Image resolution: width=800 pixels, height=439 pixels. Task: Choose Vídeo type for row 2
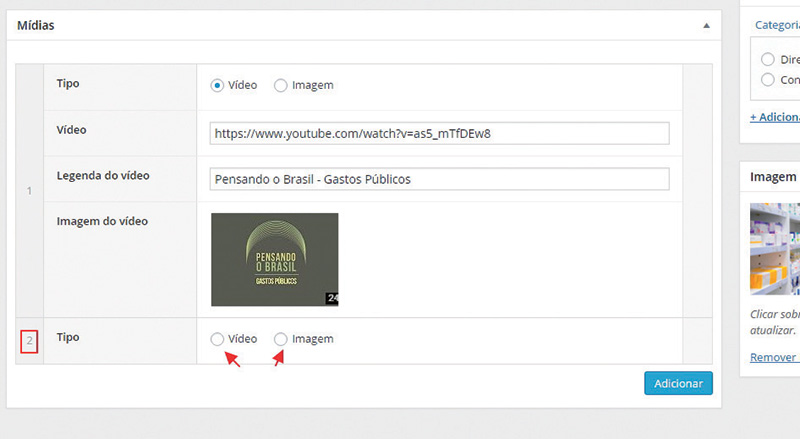click(217, 340)
